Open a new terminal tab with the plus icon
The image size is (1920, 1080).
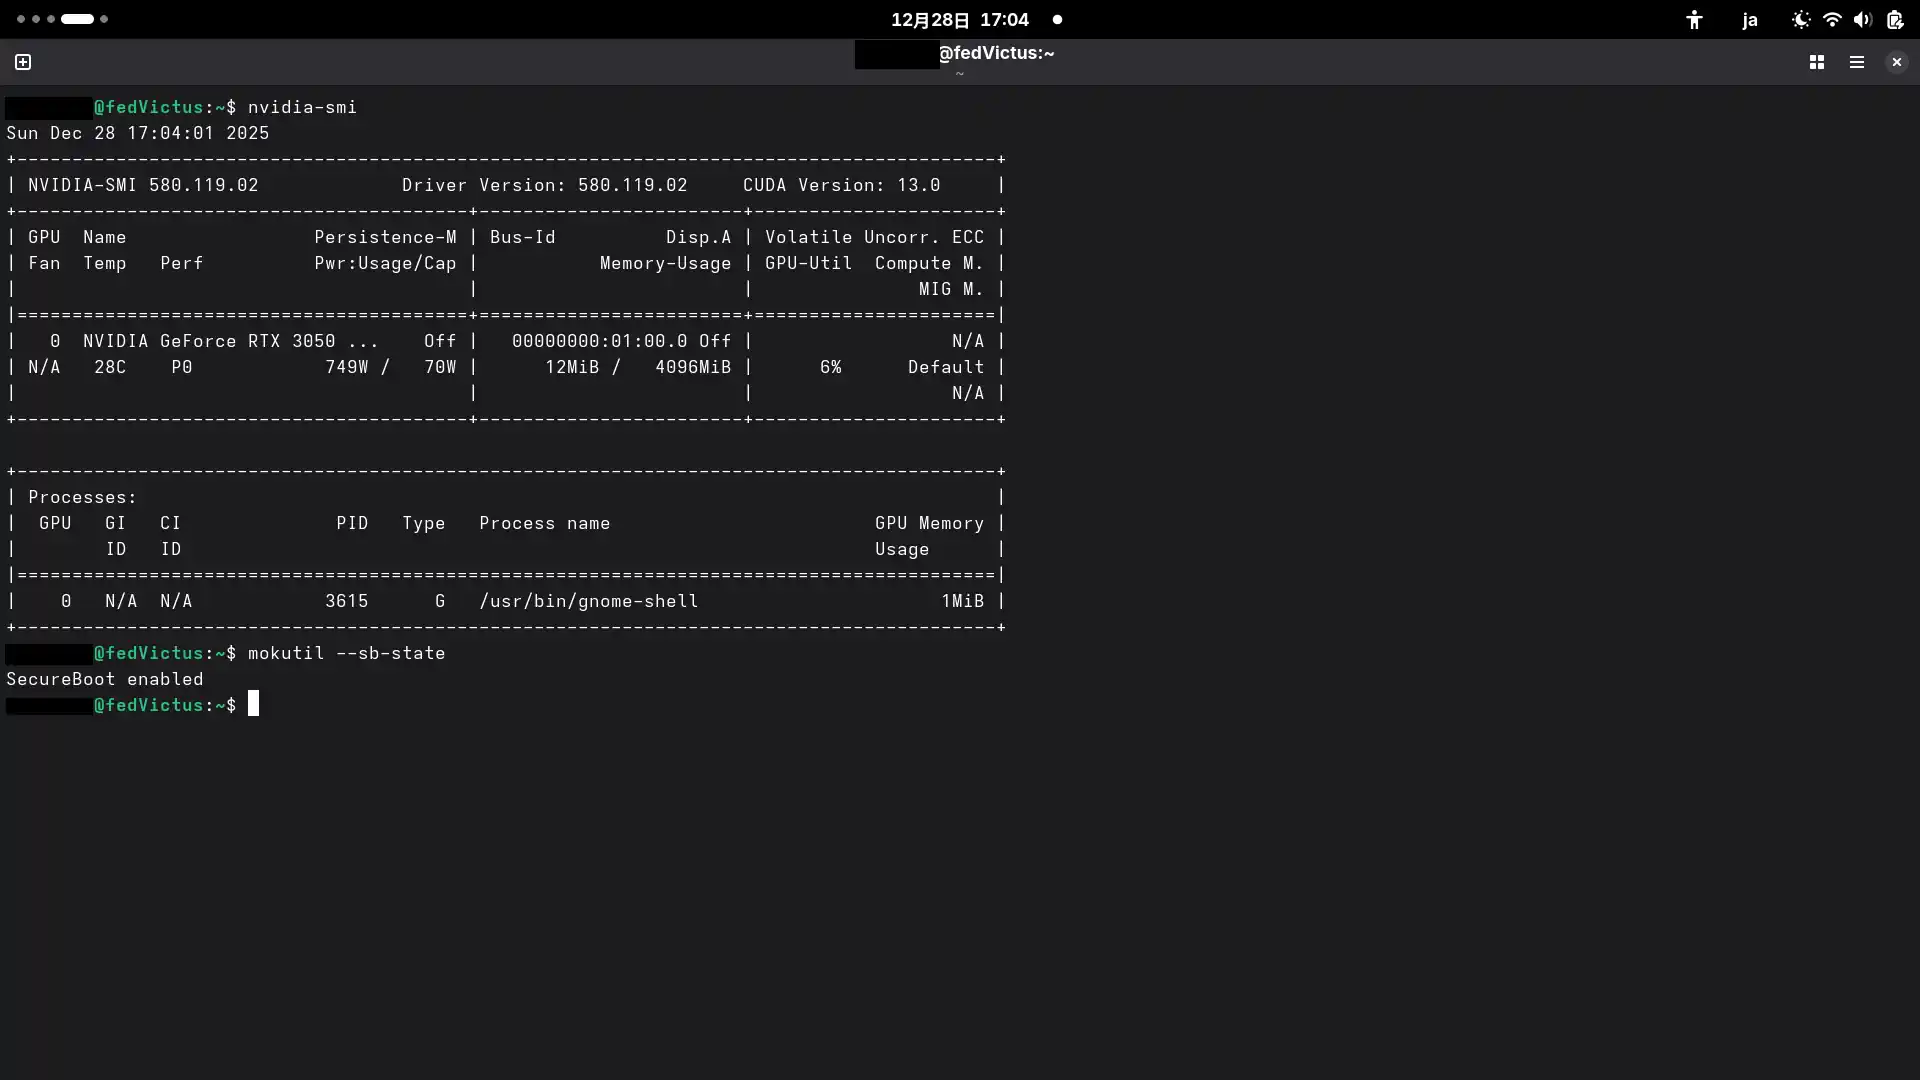pyautogui.click(x=22, y=61)
